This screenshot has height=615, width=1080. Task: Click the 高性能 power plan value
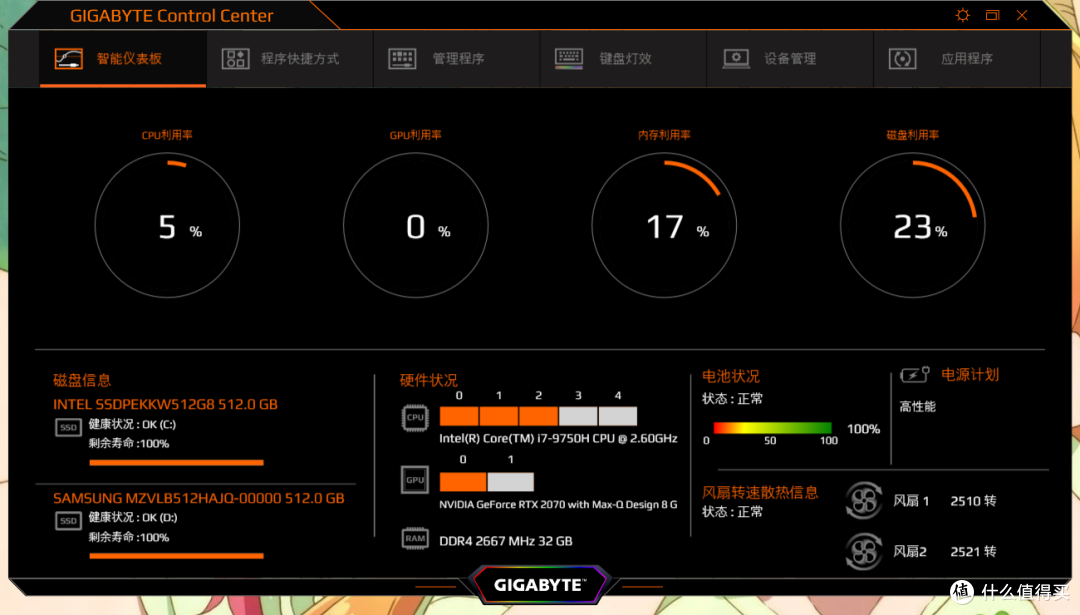917,406
